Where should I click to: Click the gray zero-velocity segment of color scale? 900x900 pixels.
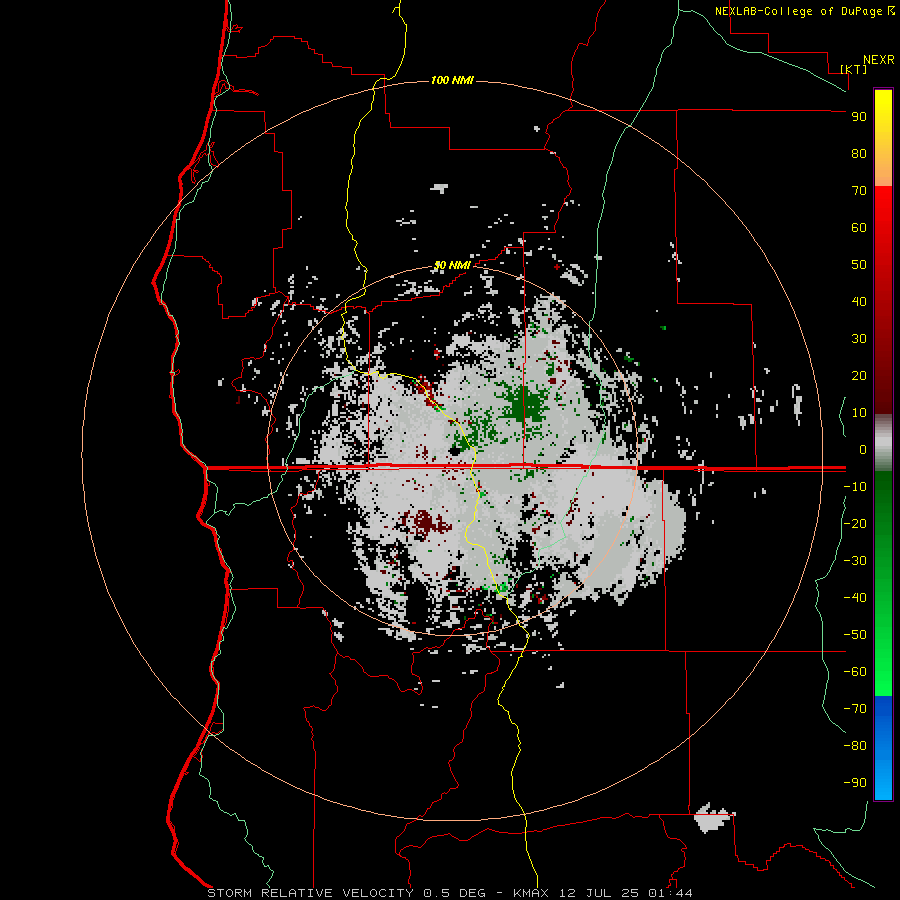tap(883, 443)
